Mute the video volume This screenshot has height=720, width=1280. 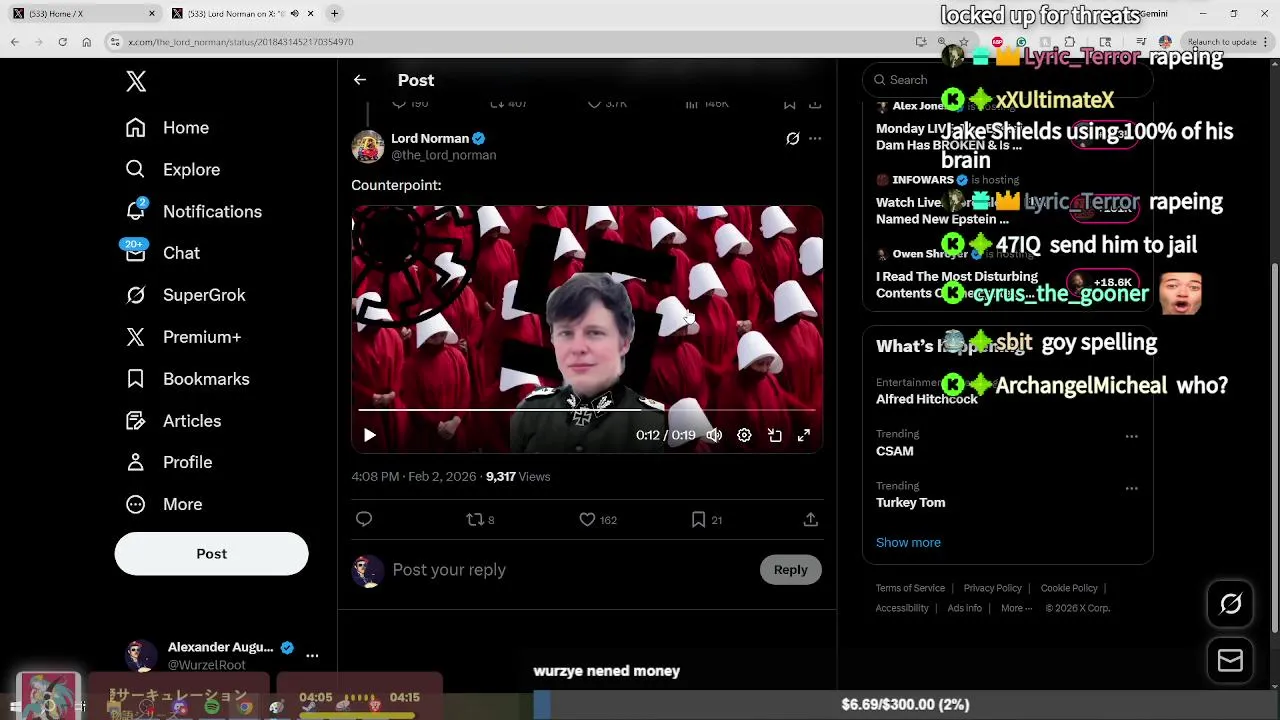pos(714,435)
